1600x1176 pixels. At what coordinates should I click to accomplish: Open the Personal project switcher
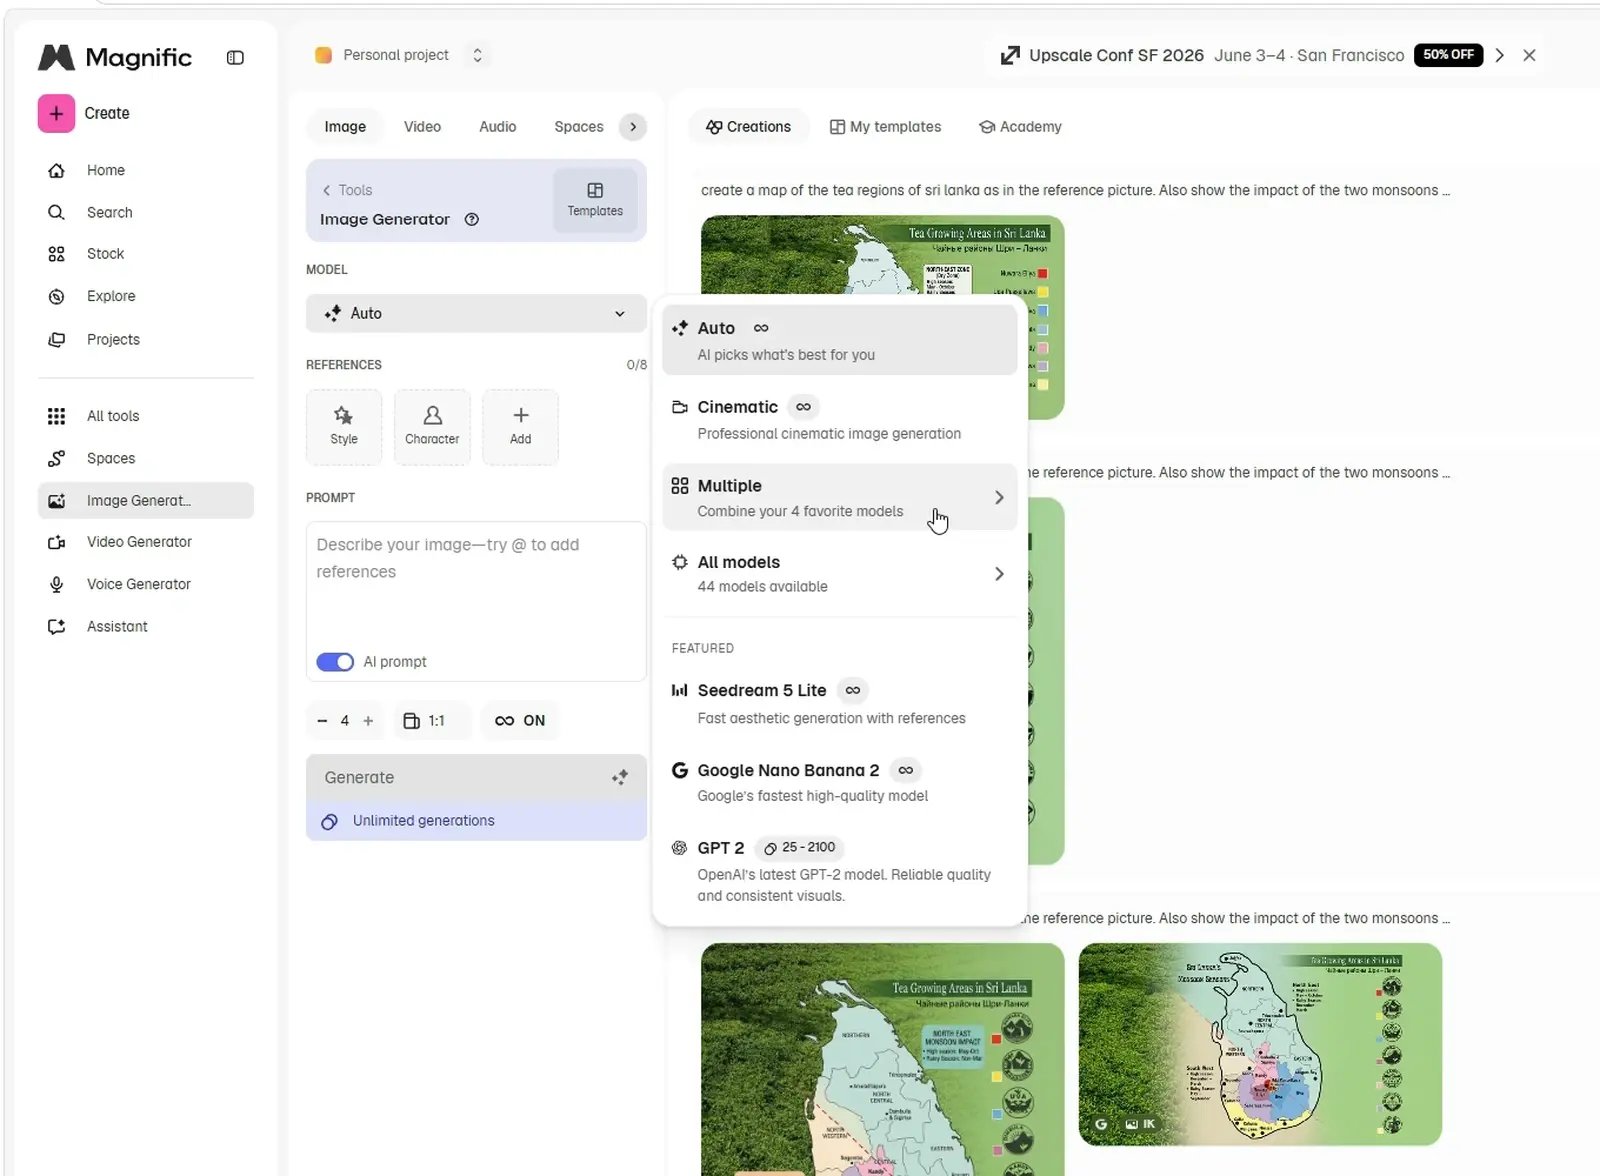click(x=399, y=55)
